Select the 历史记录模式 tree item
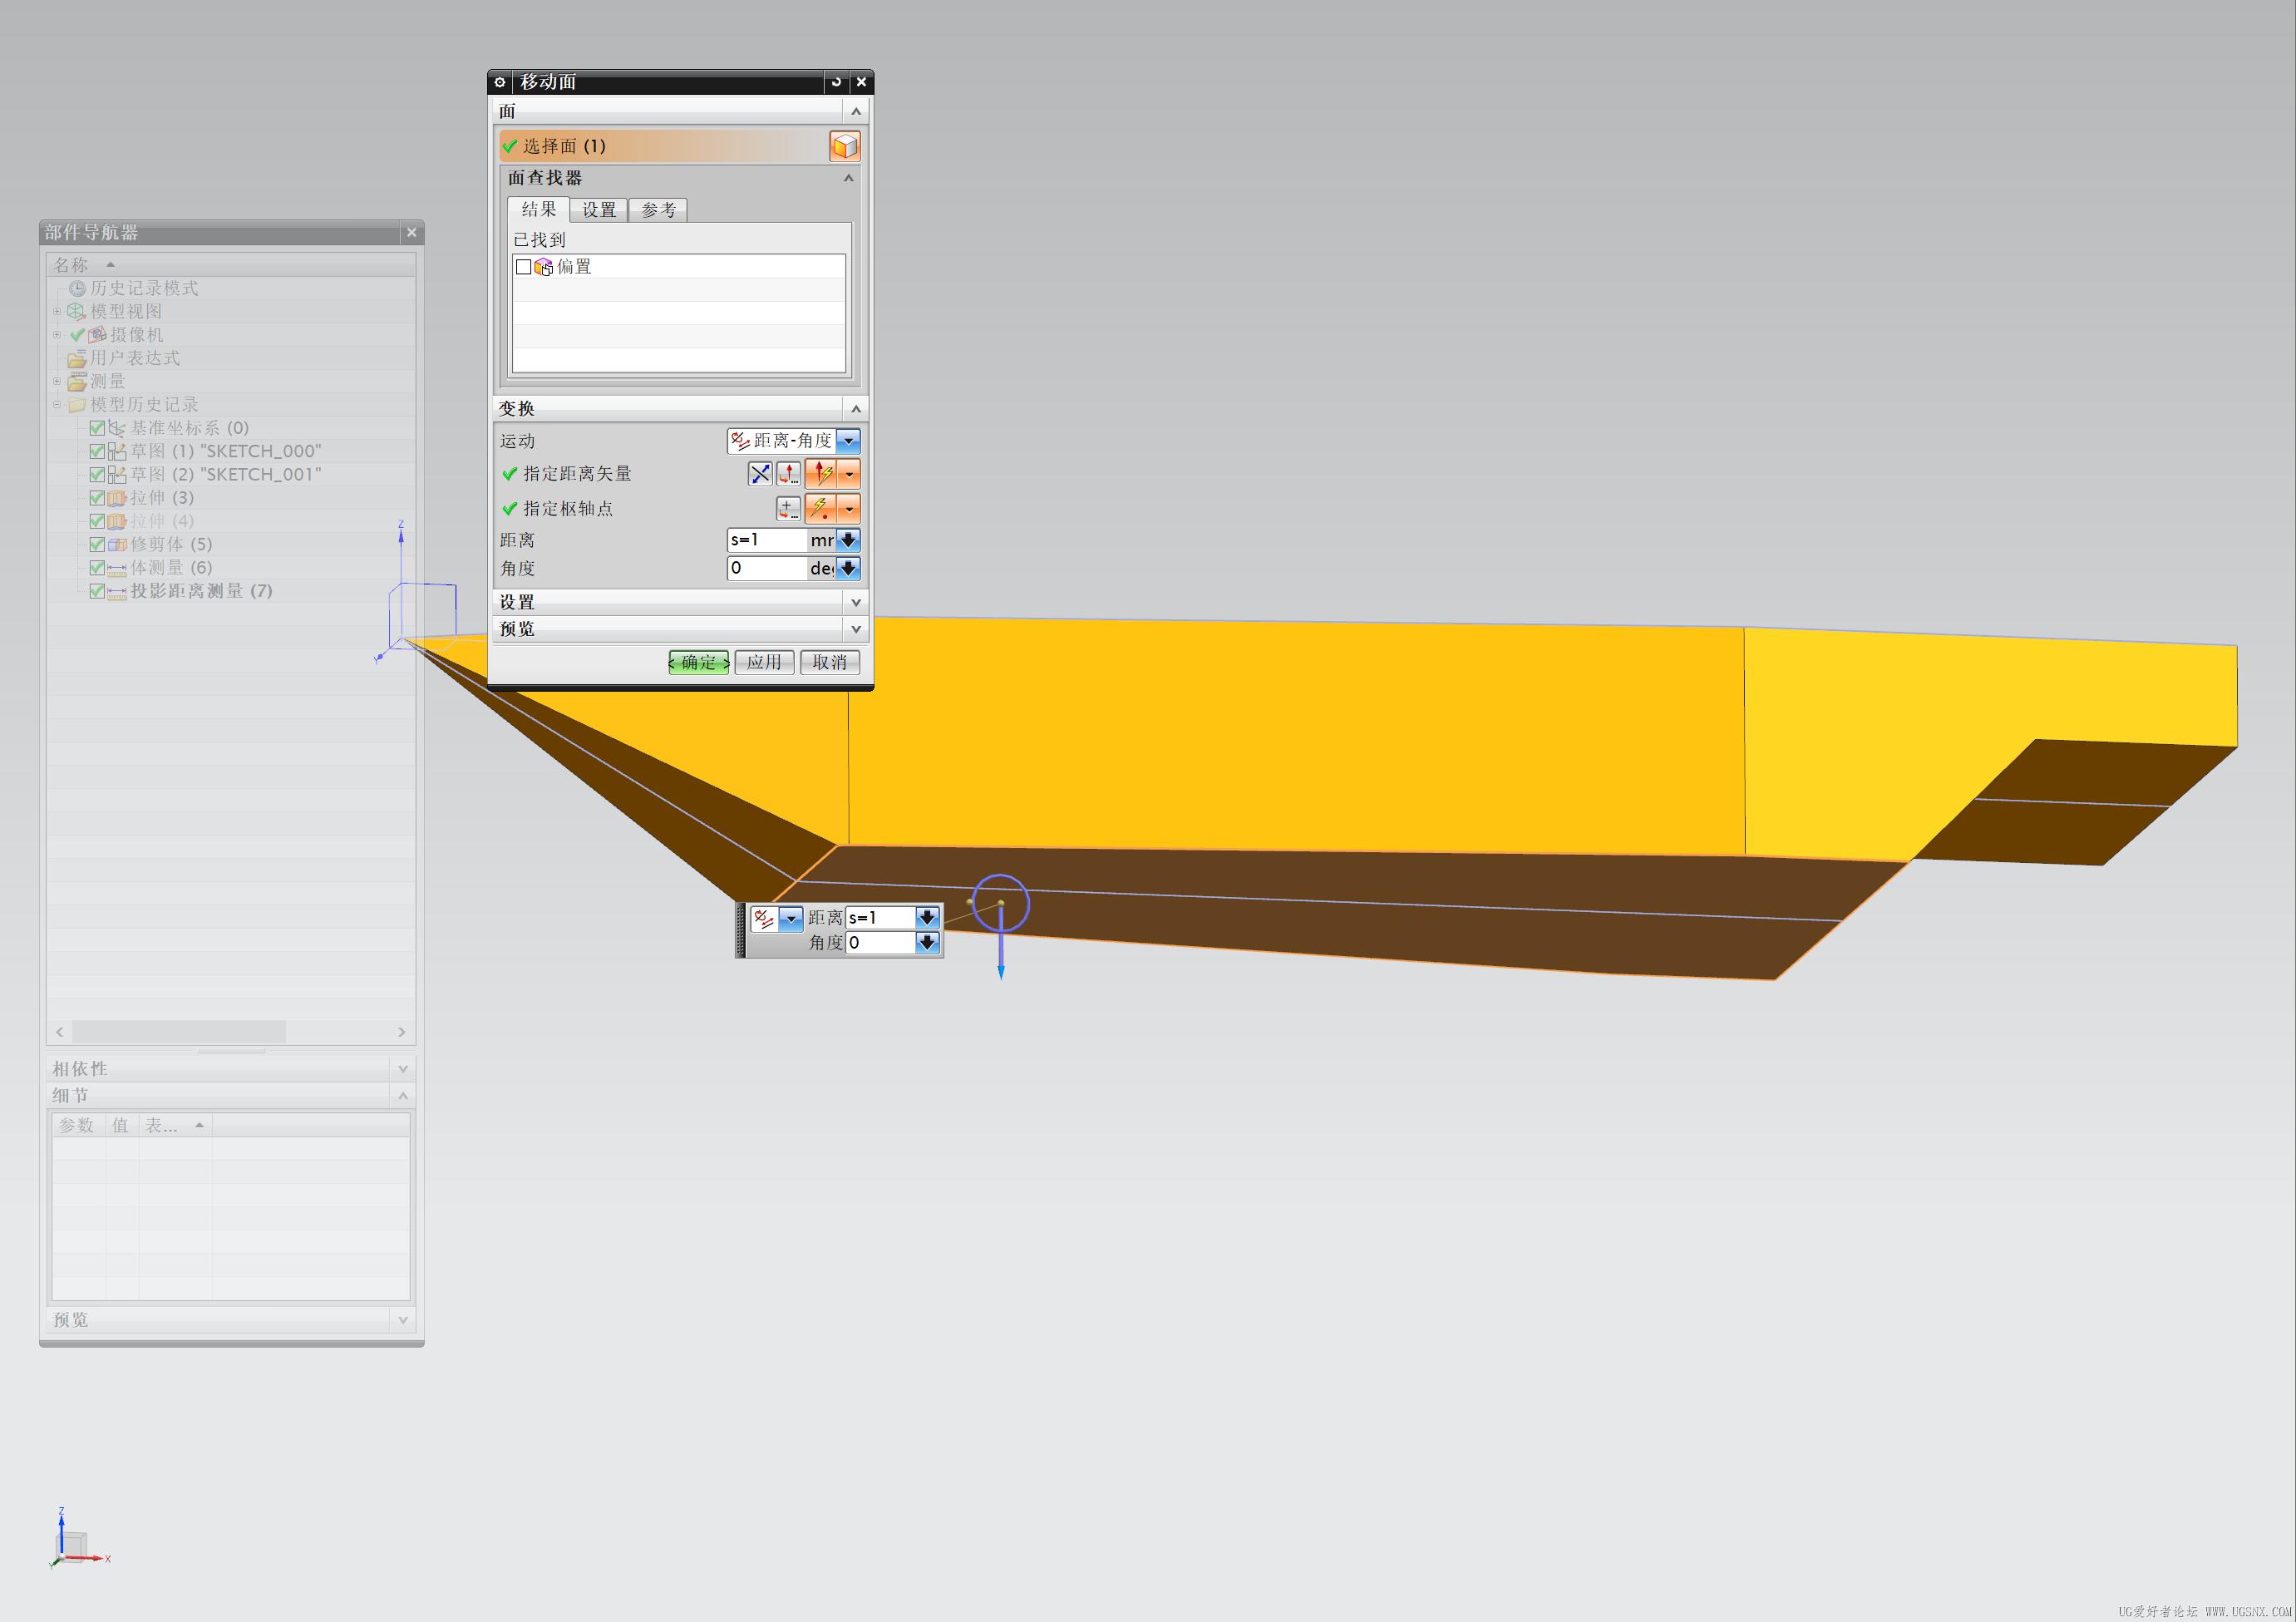The width and height of the screenshot is (2296, 1622). (x=144, y=289)
